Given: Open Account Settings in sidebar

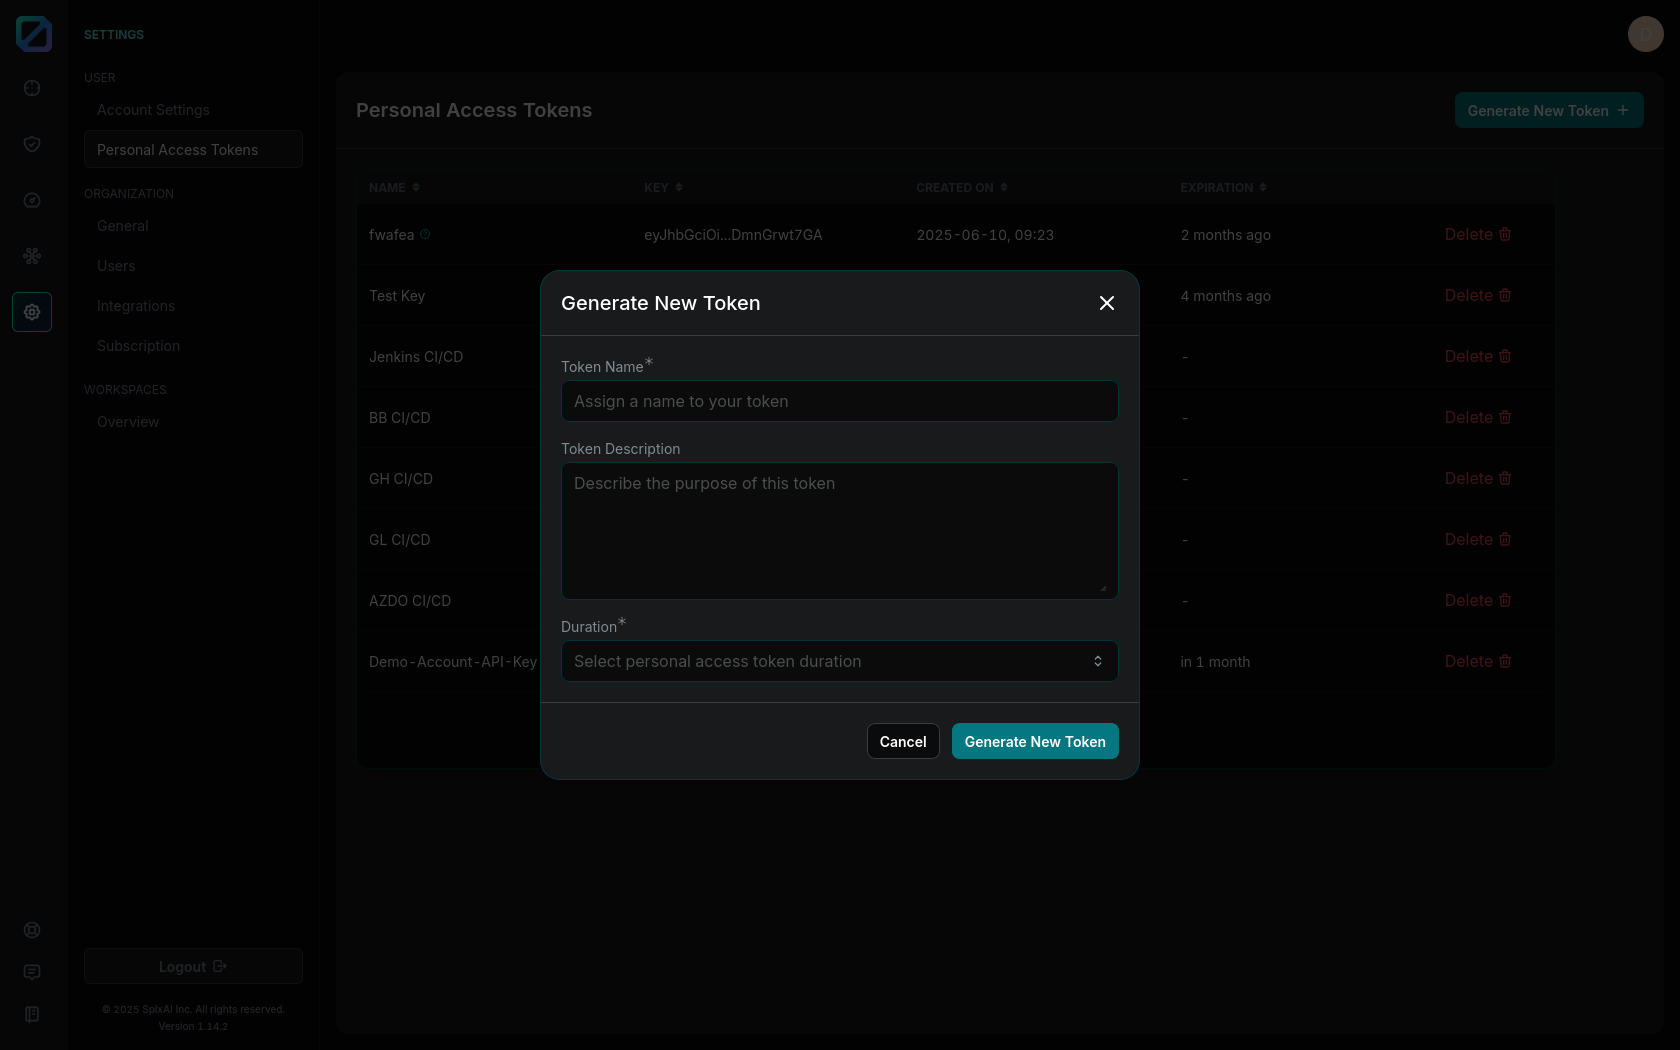Looking at the screenshot, I should click(x=153, y=110).
